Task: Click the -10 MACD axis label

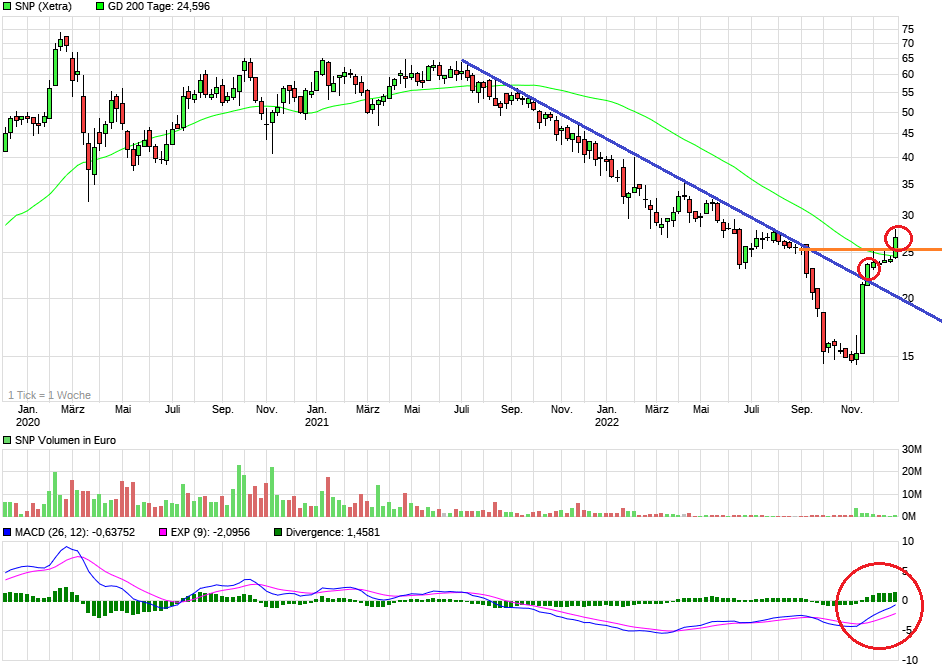Action: click(x=908, y=660)
